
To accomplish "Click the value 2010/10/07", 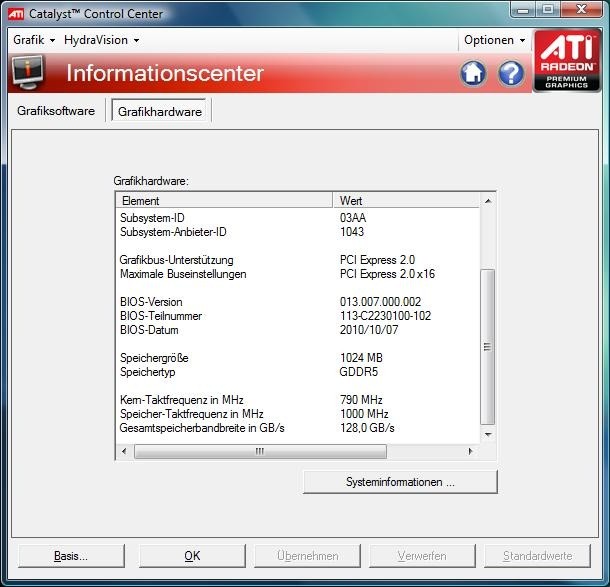I will 369,330.
